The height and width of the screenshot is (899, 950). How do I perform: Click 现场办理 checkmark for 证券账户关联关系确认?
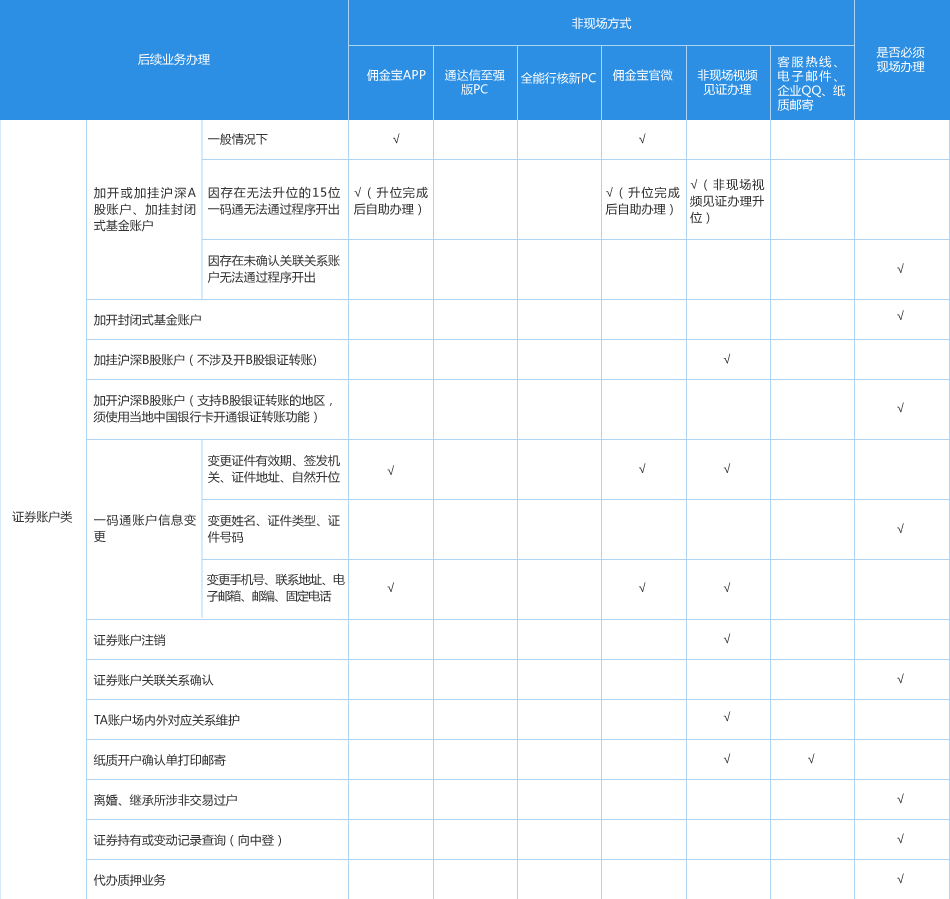900,678
